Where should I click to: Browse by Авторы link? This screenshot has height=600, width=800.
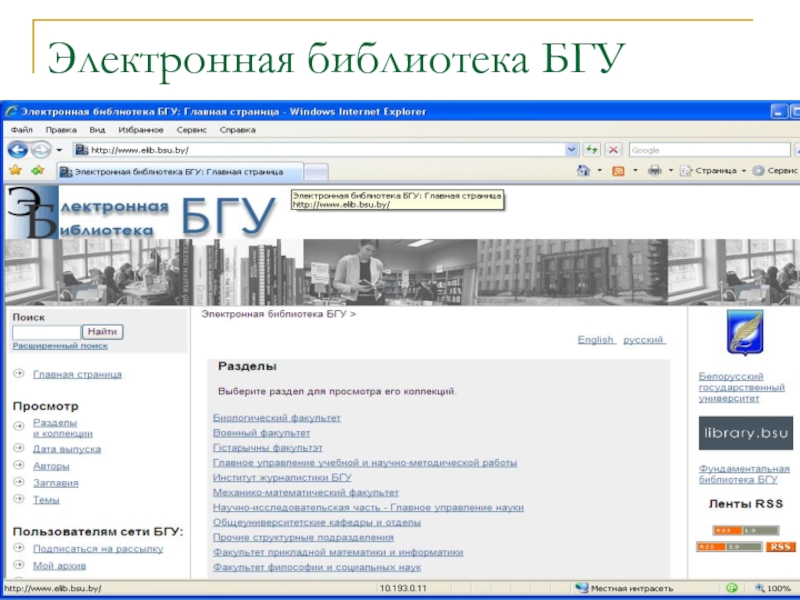pos(51,466)
